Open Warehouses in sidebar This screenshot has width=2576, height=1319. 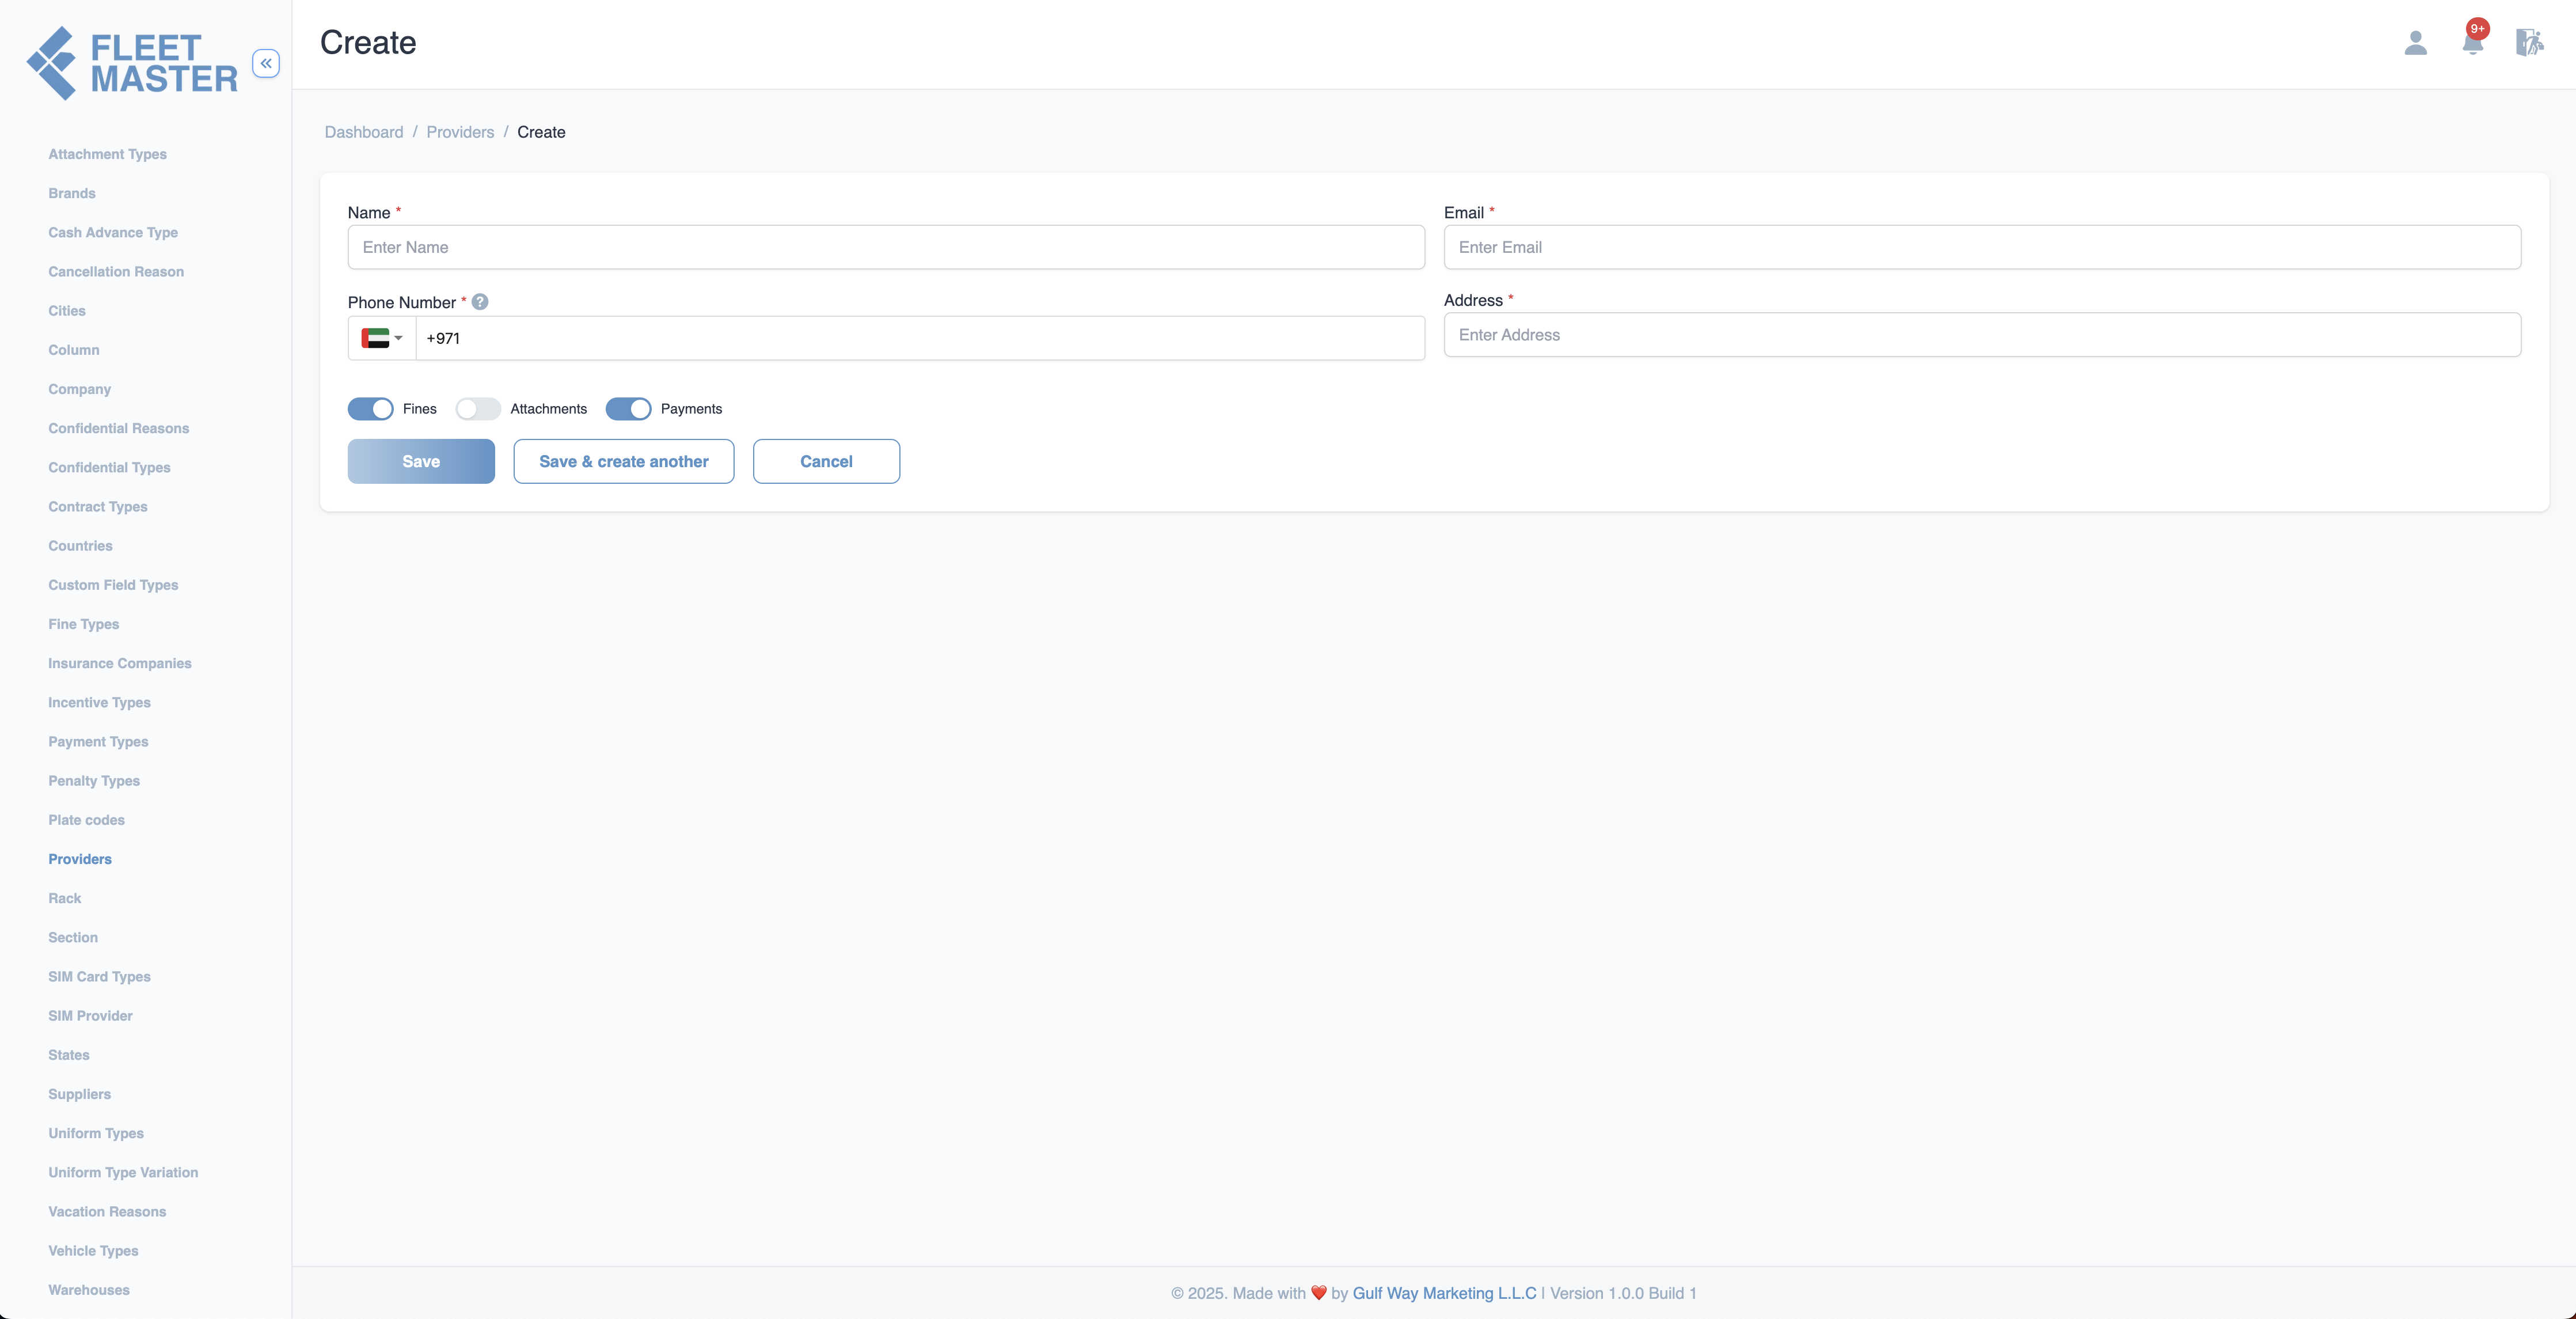pos(89,1290)
